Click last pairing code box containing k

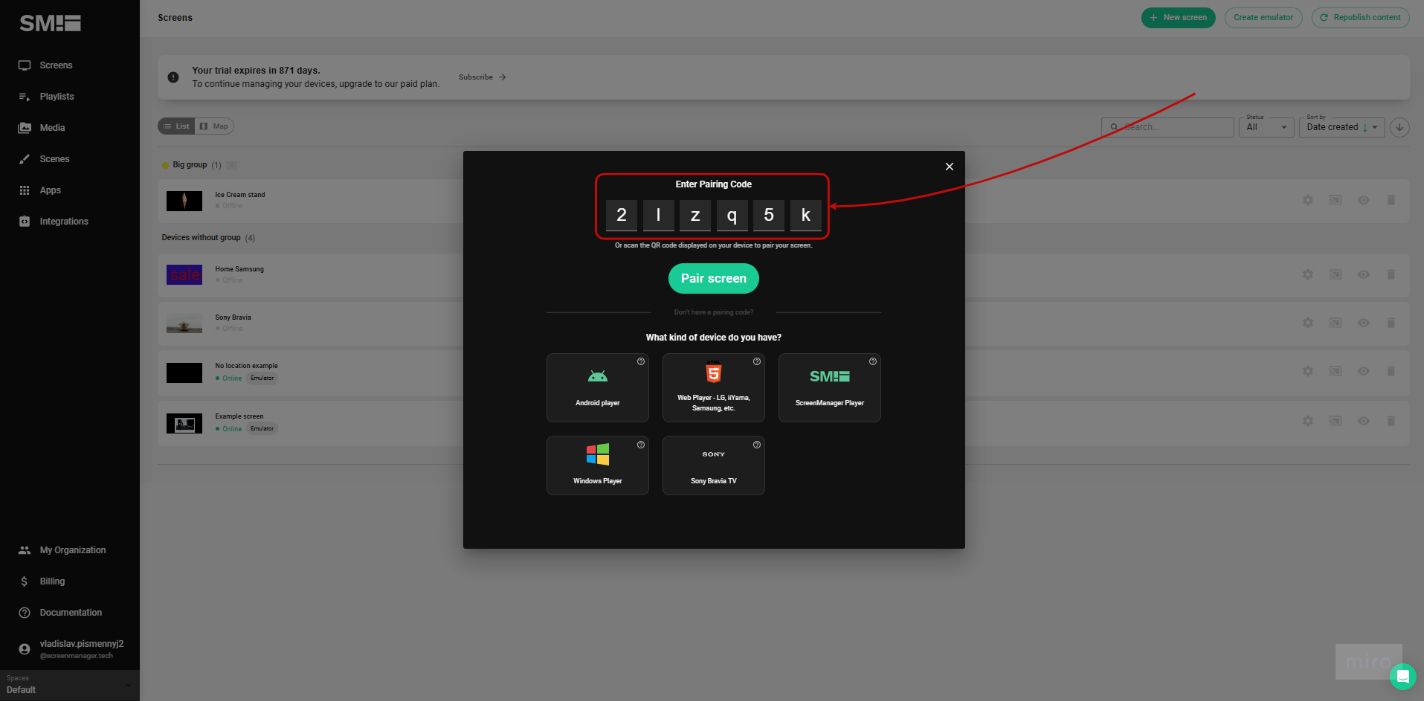[x=806, y=215]
